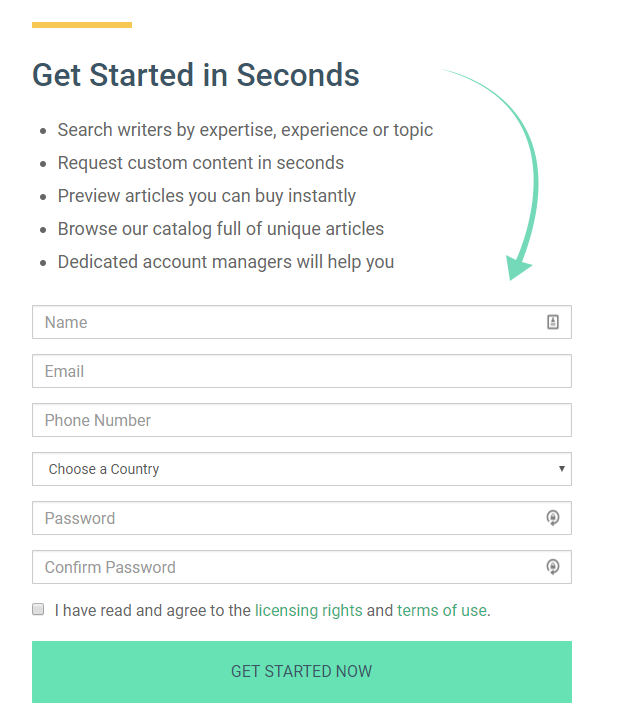Viewport: 623px width, 727px height.
Task: Open the terms of use link
Action: (x=441, y=610)
